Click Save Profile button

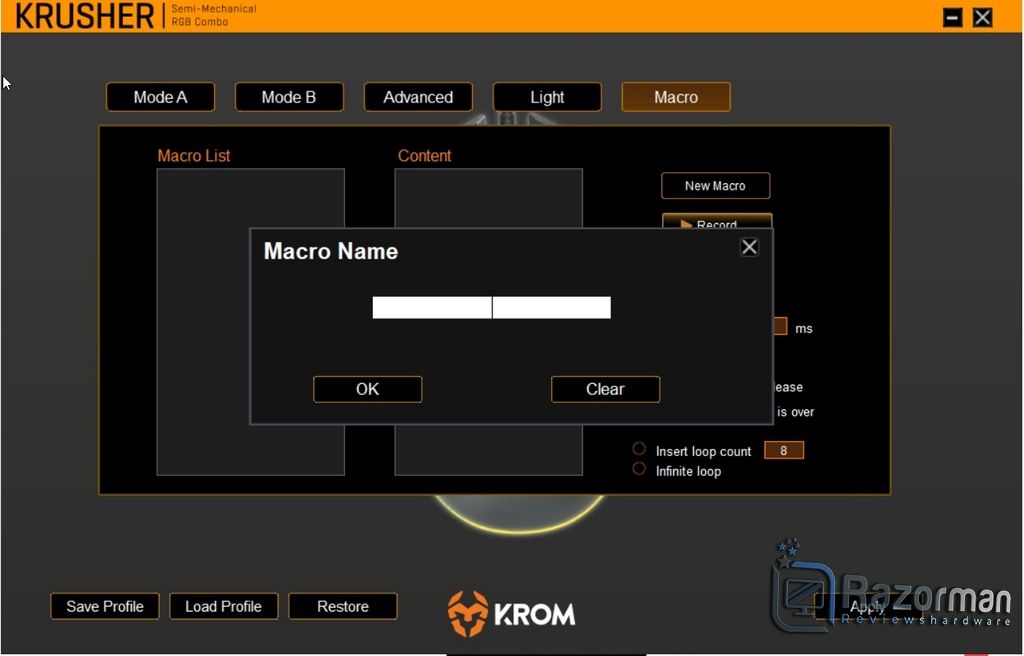(x=105, y=606)
